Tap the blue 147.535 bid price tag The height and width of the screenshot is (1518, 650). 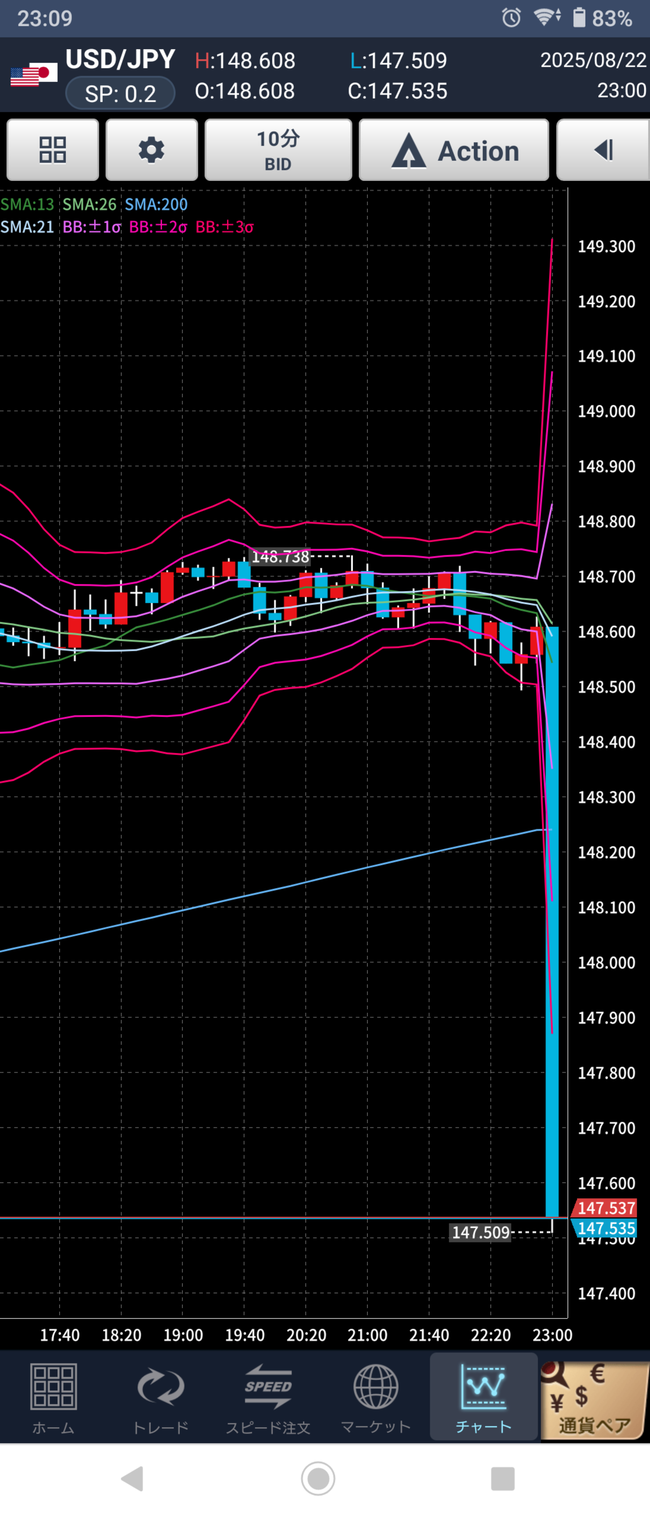pyautogui.click(x=607, y=1229)
